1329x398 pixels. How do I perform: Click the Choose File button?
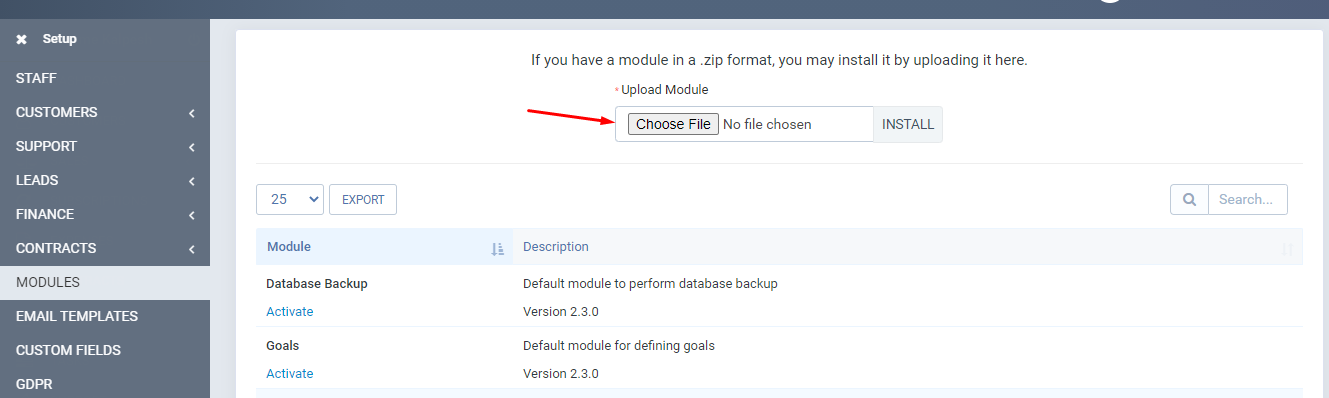point(673,124)
